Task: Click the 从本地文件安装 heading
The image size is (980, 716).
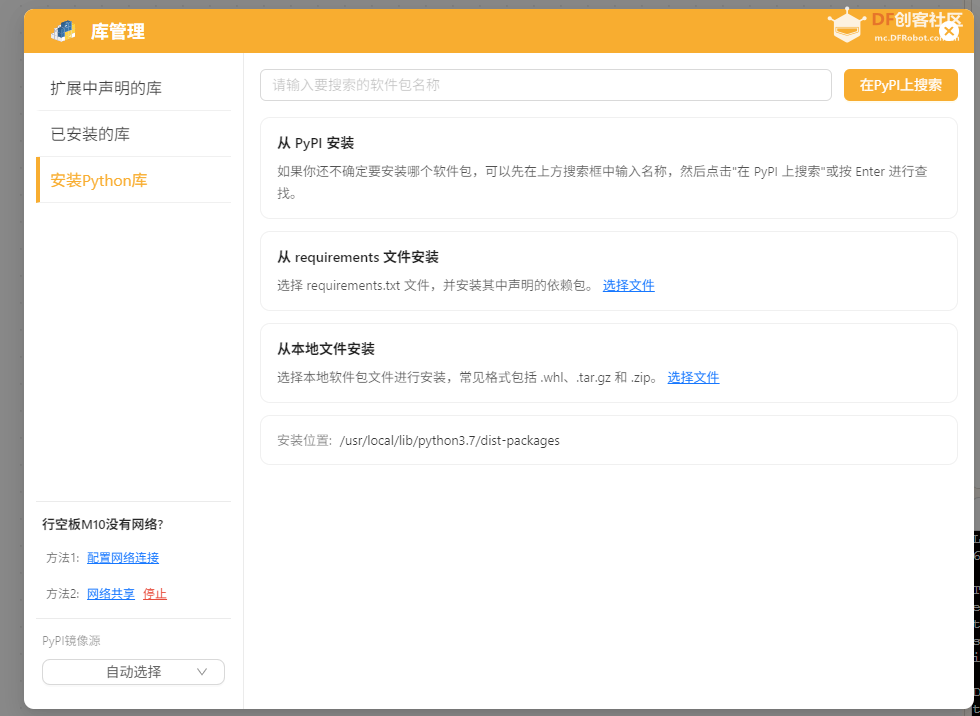Action: pos(326,349)
